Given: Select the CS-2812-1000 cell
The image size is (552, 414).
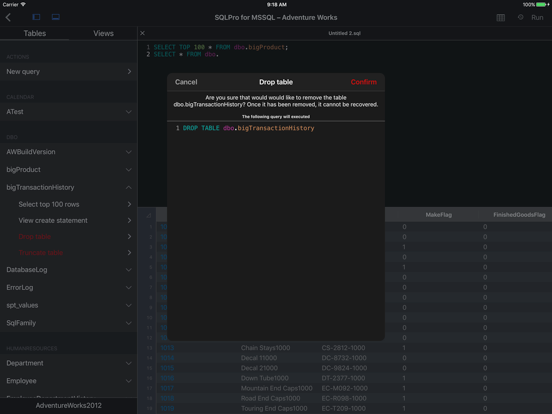Looking at the screenshot, I should pos(343,348).
